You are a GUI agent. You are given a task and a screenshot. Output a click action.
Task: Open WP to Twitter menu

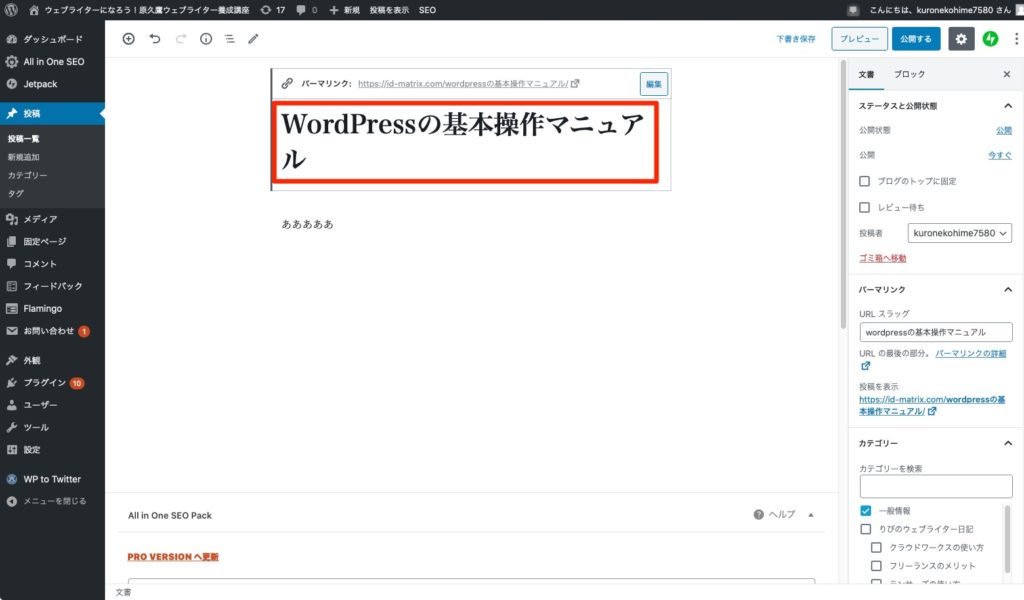pos(52,479)
